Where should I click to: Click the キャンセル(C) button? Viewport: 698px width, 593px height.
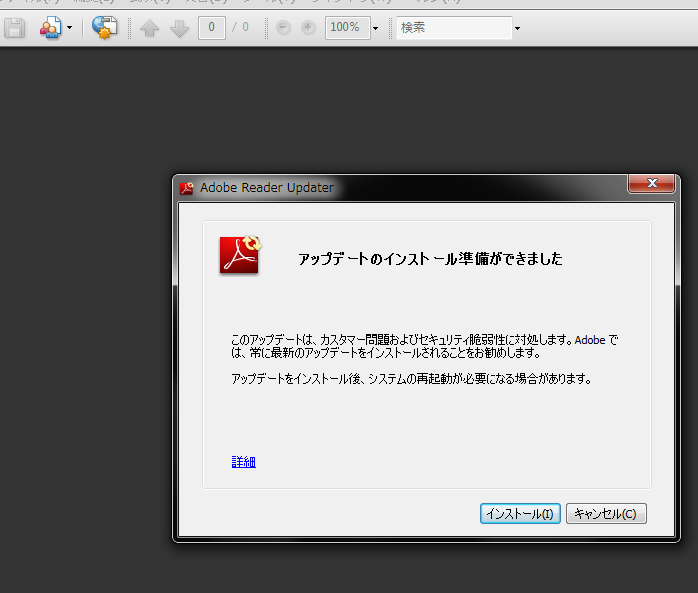[606, 514]
